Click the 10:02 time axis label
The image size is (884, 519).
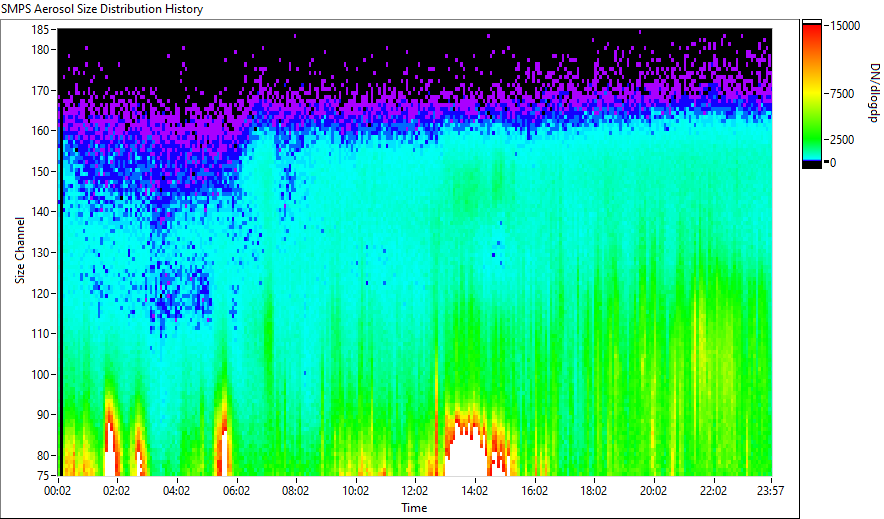(x=355, y=491)
